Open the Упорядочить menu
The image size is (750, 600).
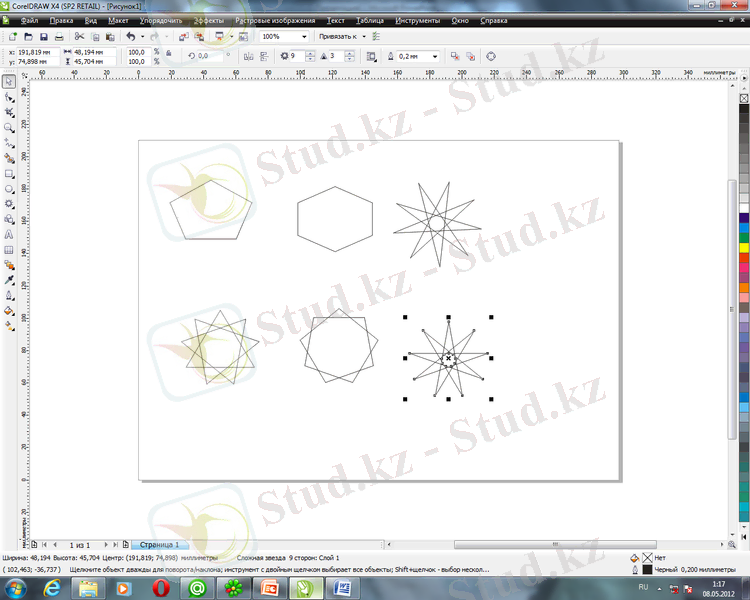click(x=161, y=21)
